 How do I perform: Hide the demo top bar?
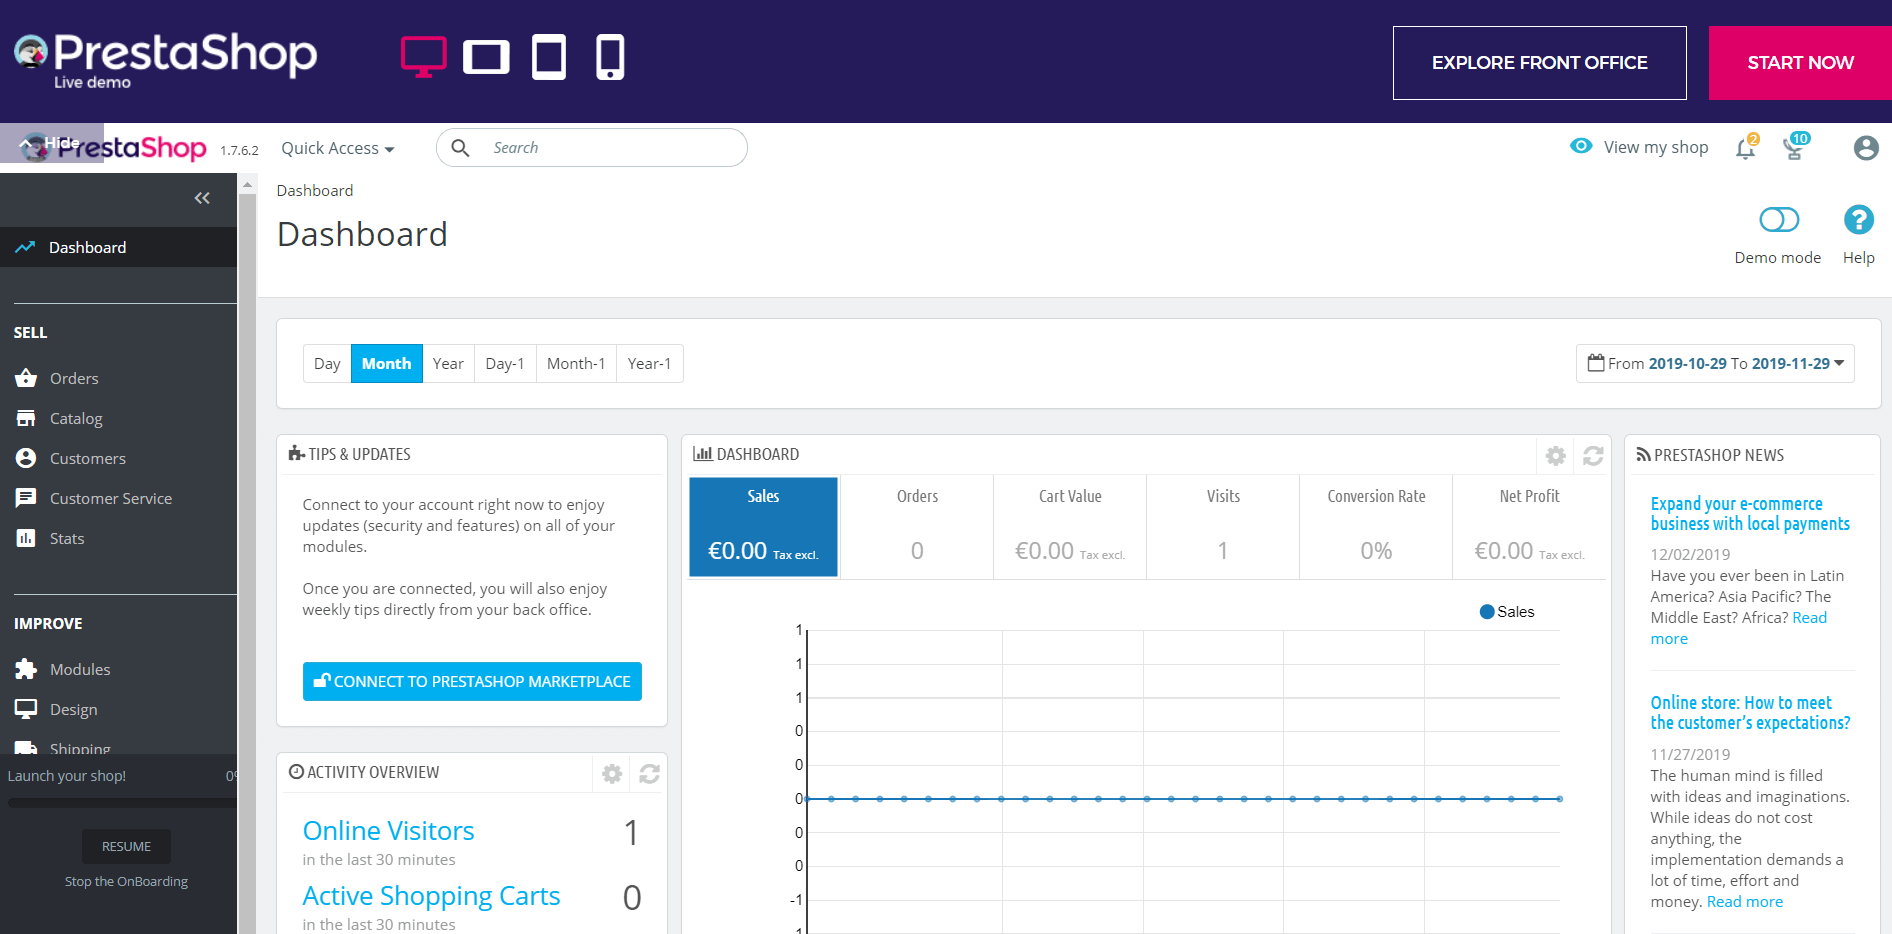click(51, 143)
